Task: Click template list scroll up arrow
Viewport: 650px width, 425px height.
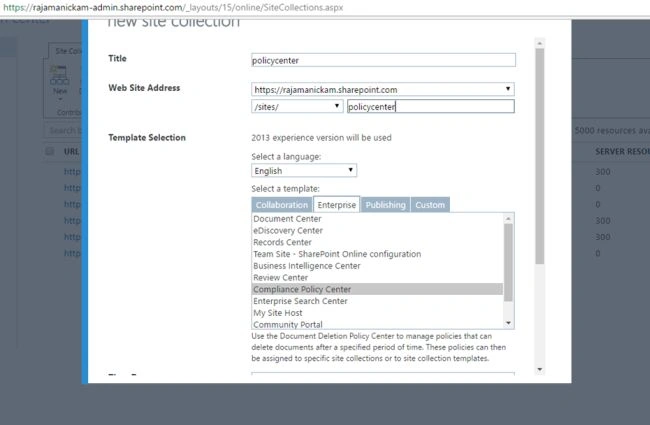Action: point(508,219)
